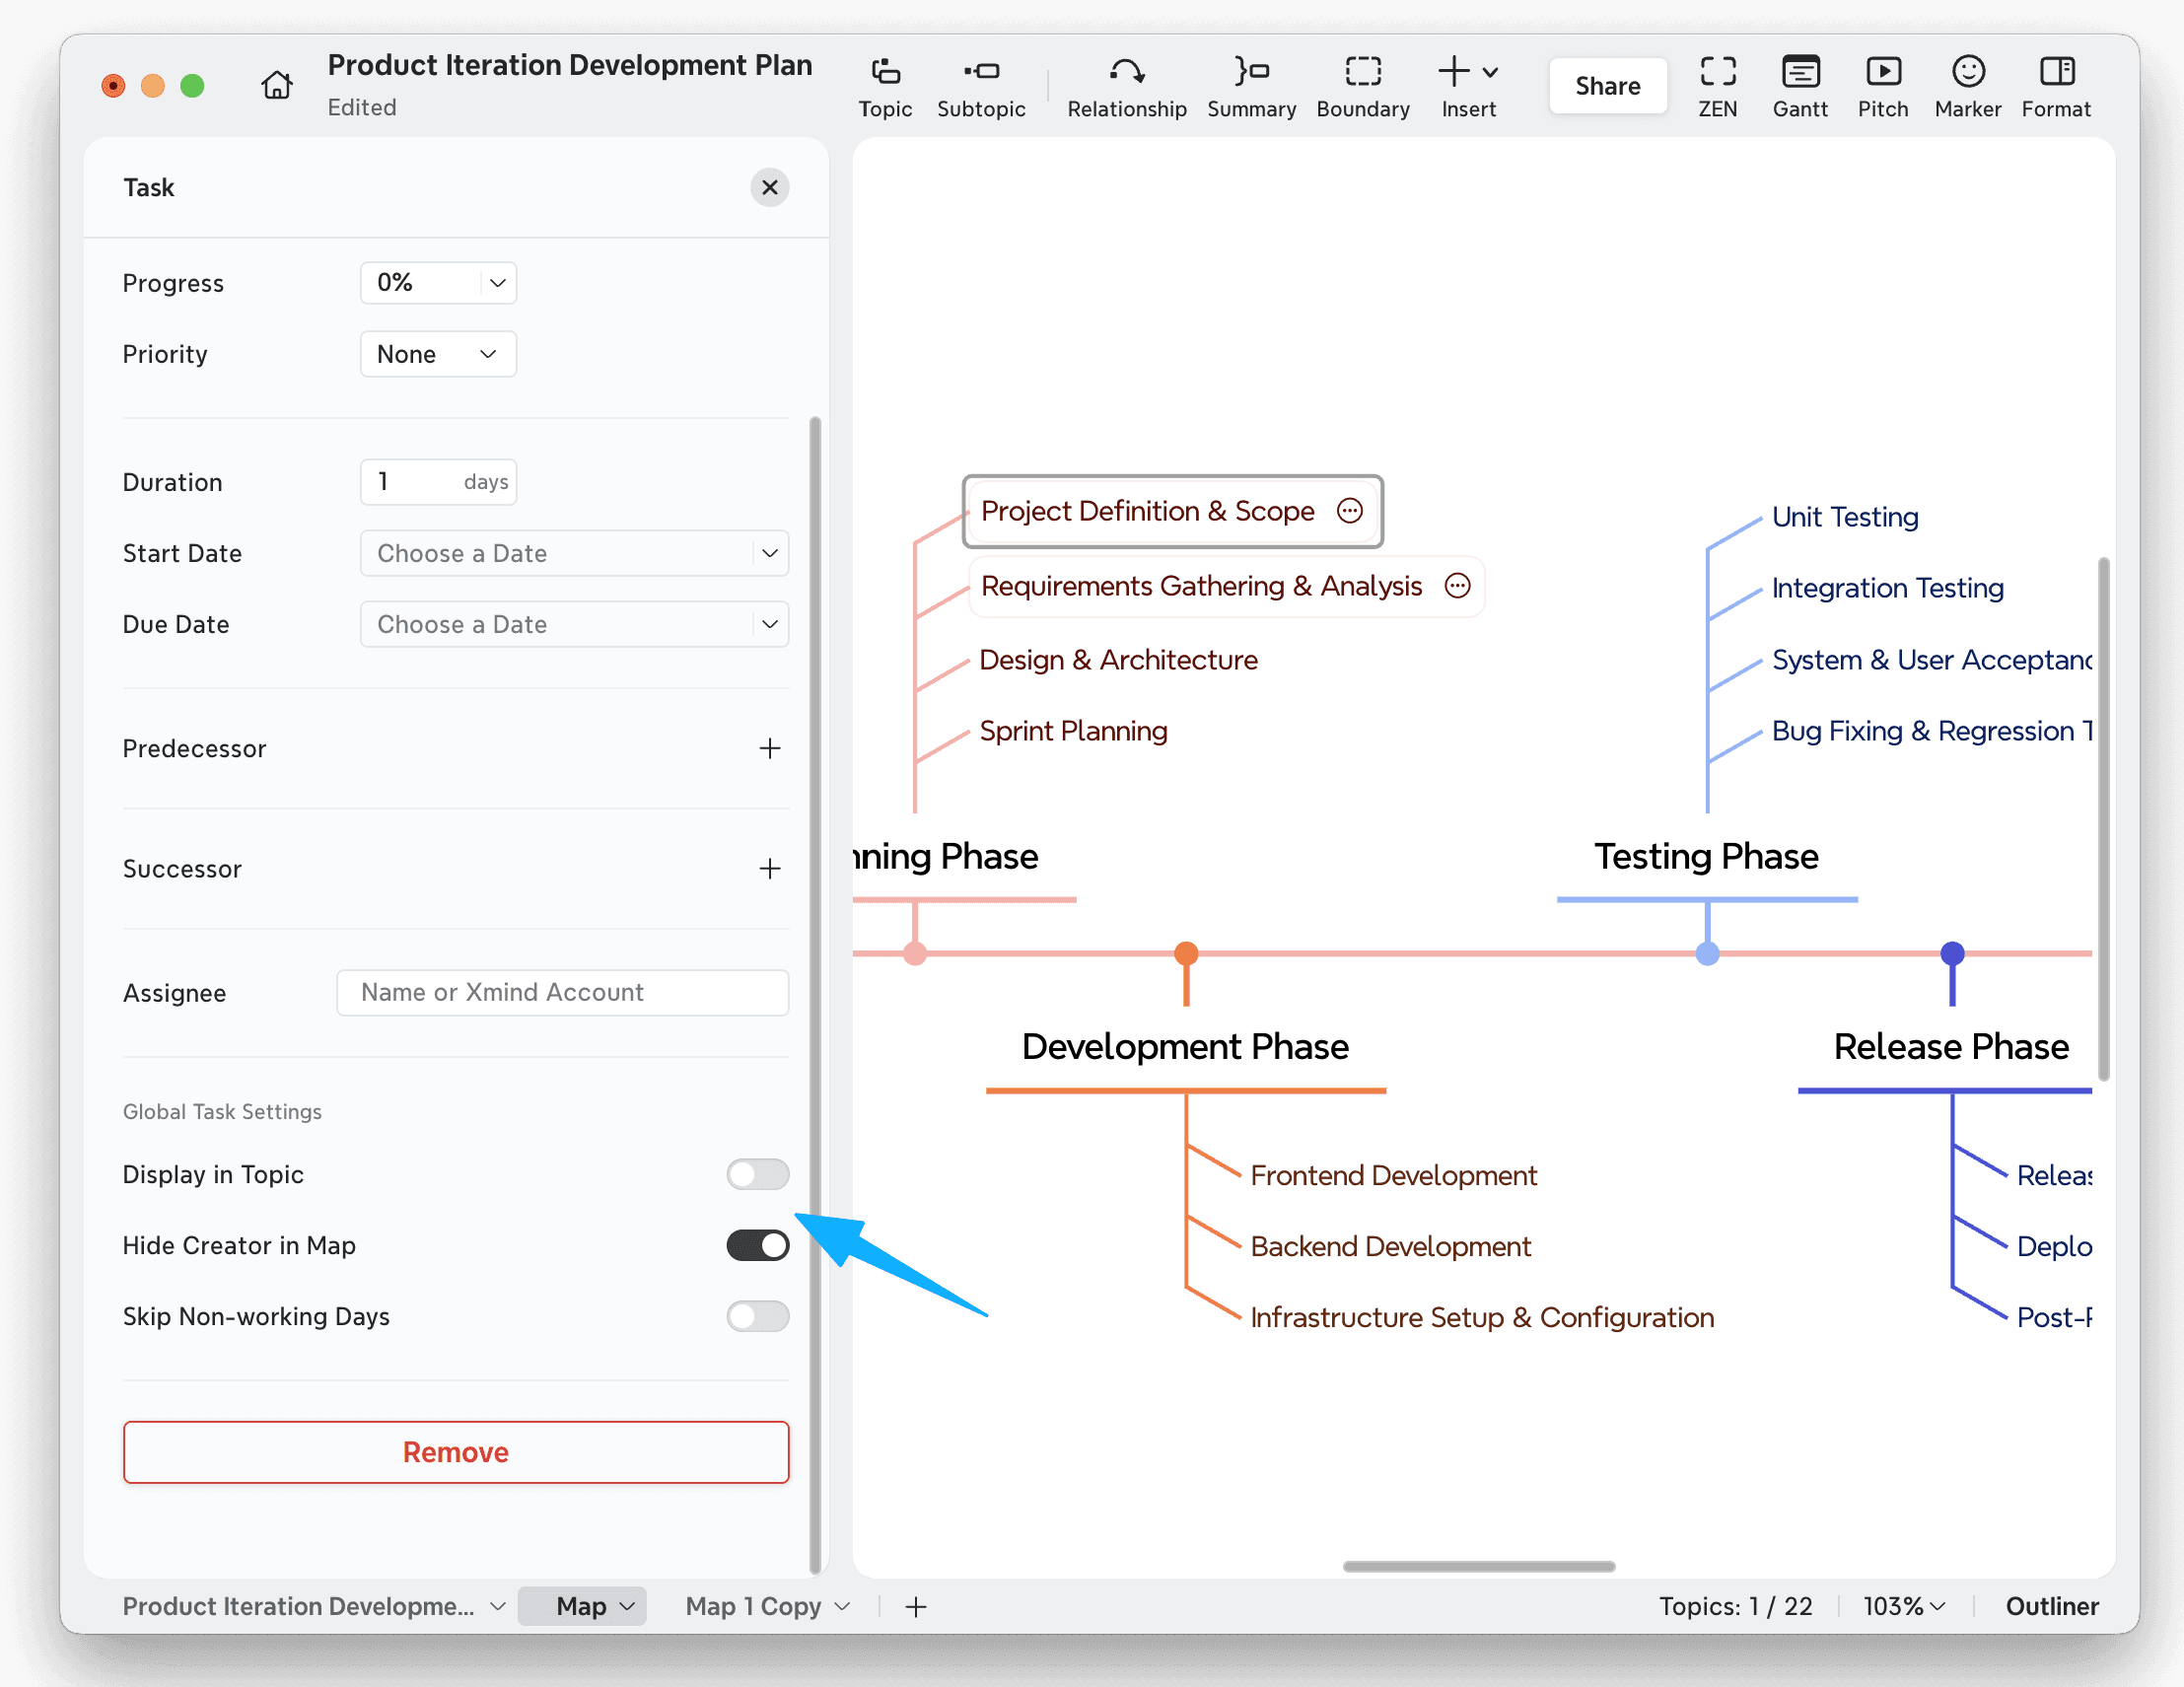2184x1687 pixels.
Task: Open the Marker panel
Action: pos(1967,85)
